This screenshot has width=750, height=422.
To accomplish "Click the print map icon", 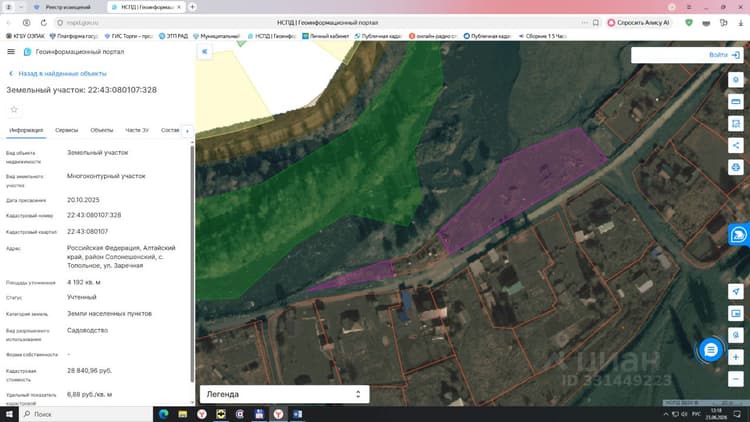I will click(x=736, y=167).
